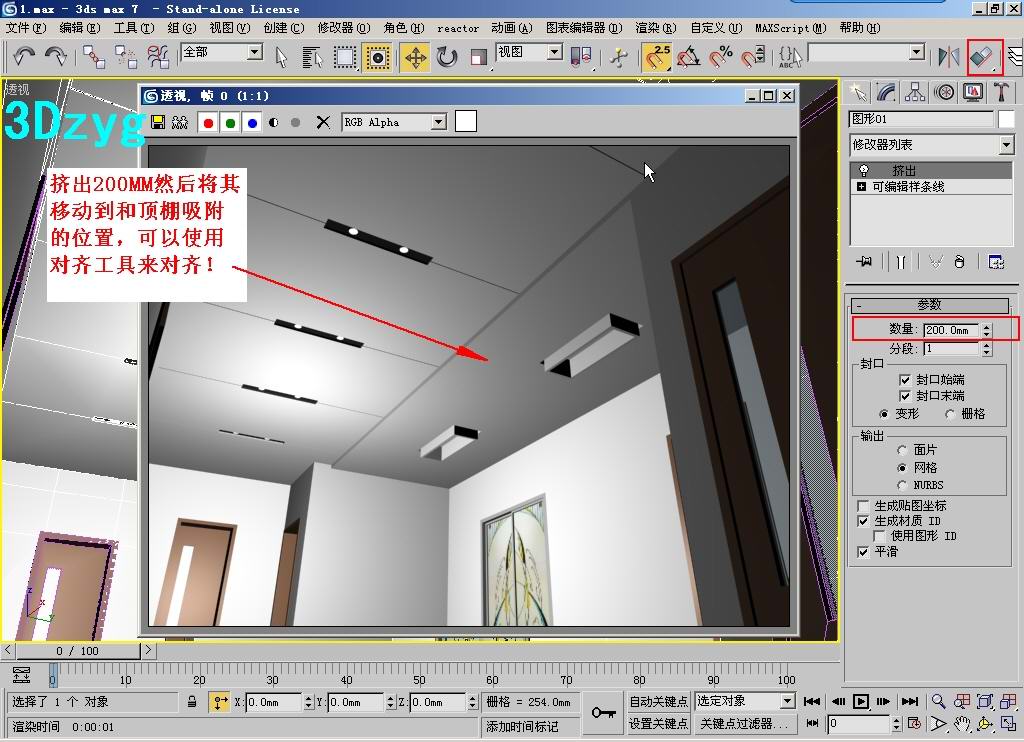This screenshot has height=742, width=1024.
Task: Activate the Select and Move tool
Action: (415, 57)
